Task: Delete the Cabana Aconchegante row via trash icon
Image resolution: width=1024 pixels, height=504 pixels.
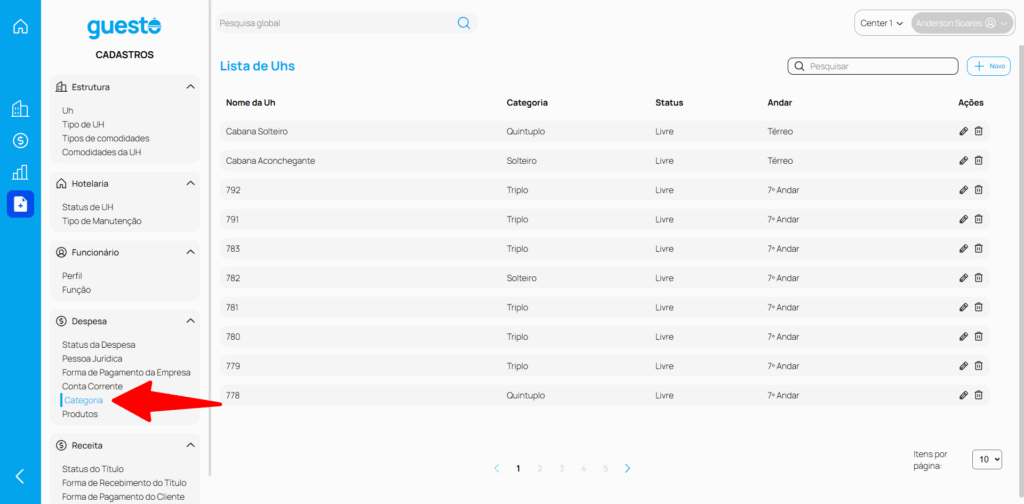Action: click(x=979, y=160)
